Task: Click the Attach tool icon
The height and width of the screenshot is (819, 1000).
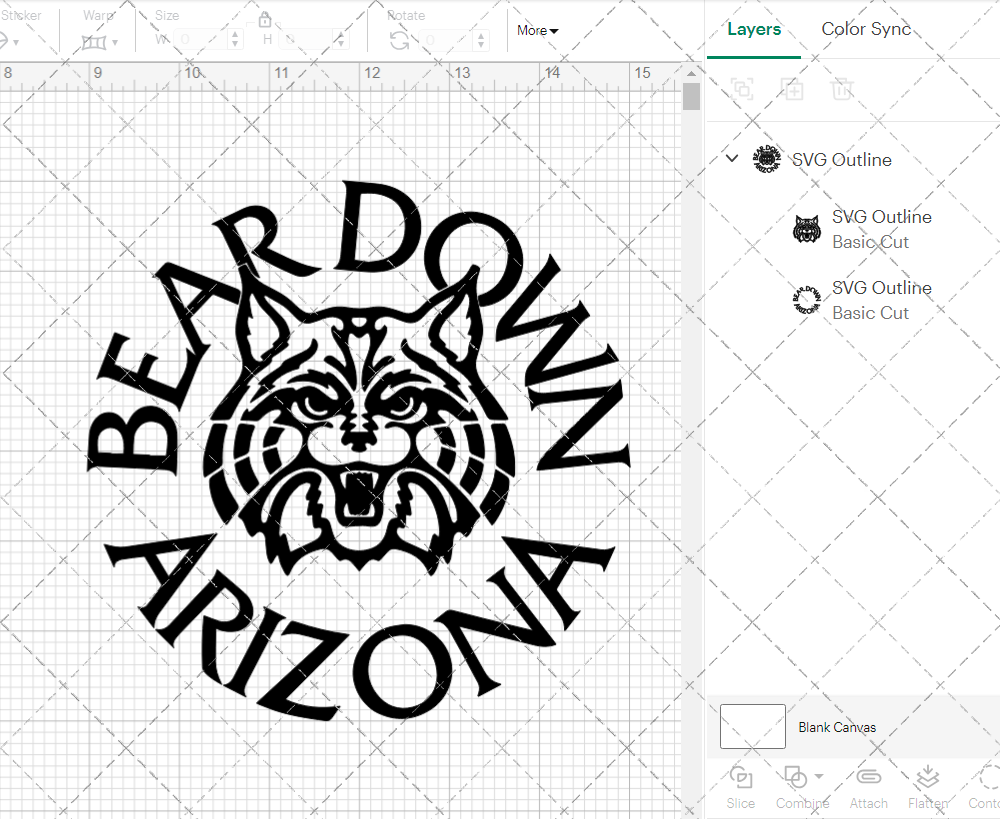Action: (868, 777)
